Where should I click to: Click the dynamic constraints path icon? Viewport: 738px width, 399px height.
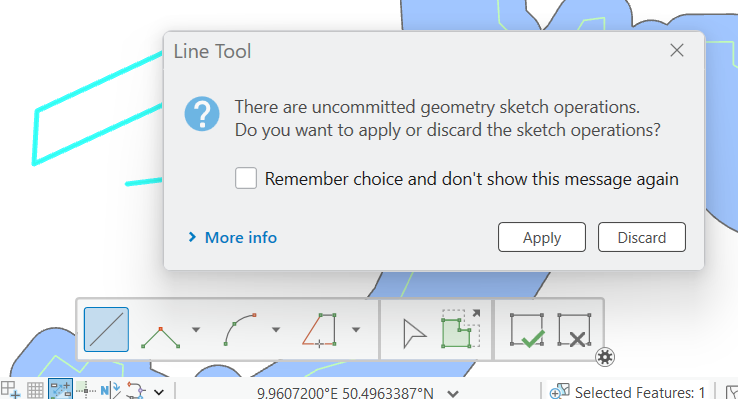[136, 391]
